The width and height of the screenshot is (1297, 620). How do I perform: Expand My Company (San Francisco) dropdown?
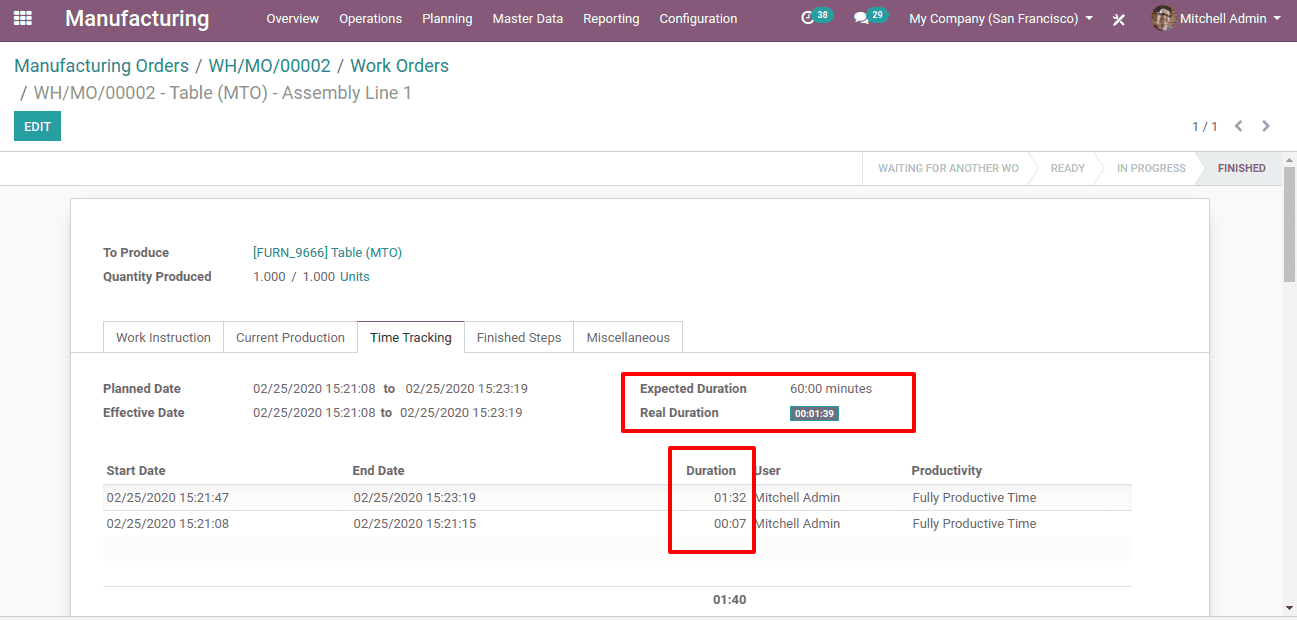click(1000, 19)
